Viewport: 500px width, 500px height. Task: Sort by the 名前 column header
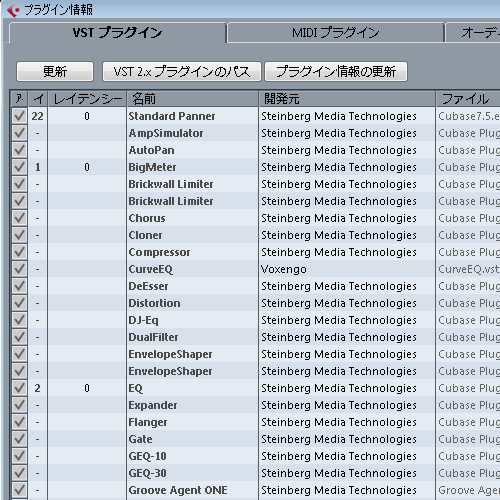click(192, 99)
